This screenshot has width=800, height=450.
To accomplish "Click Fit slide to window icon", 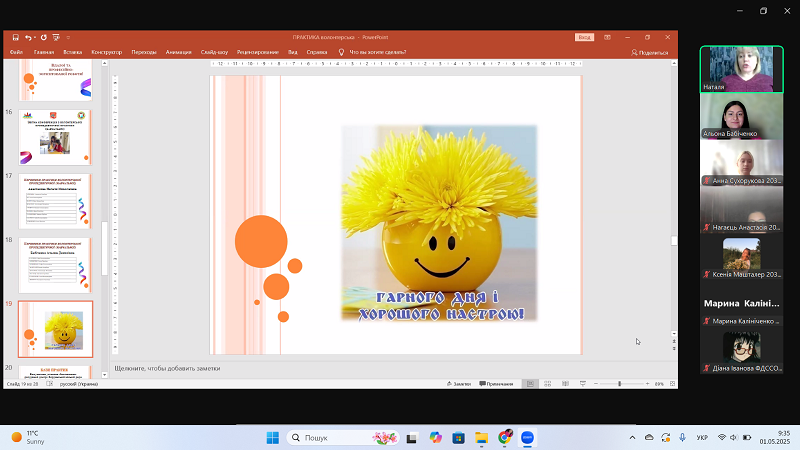I will 672,384.
